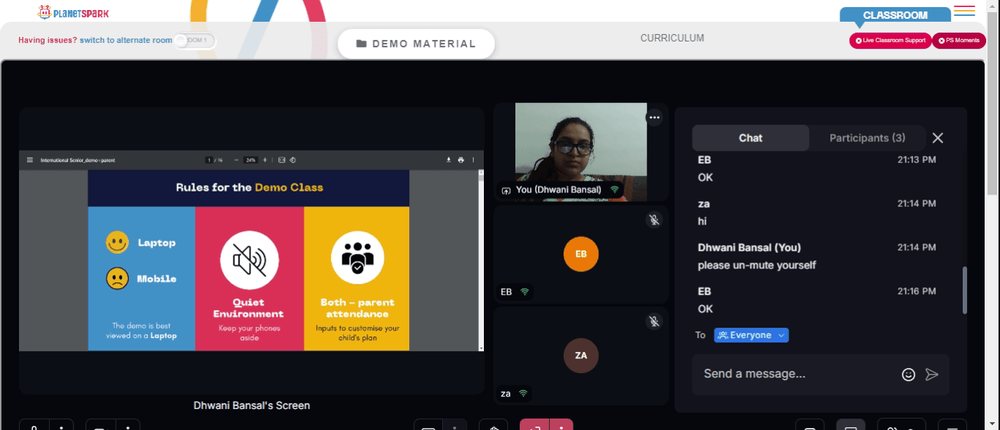Download the shared PDF

coord(449,160)
